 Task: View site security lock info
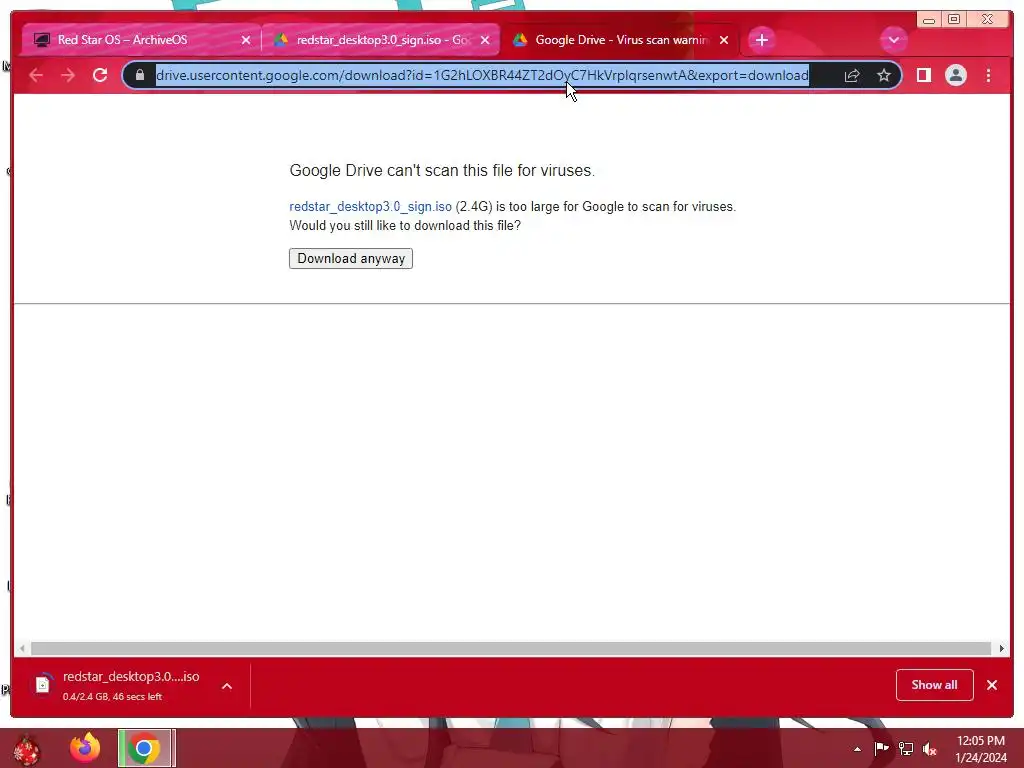pyautogui.click(x=139, y=76)
